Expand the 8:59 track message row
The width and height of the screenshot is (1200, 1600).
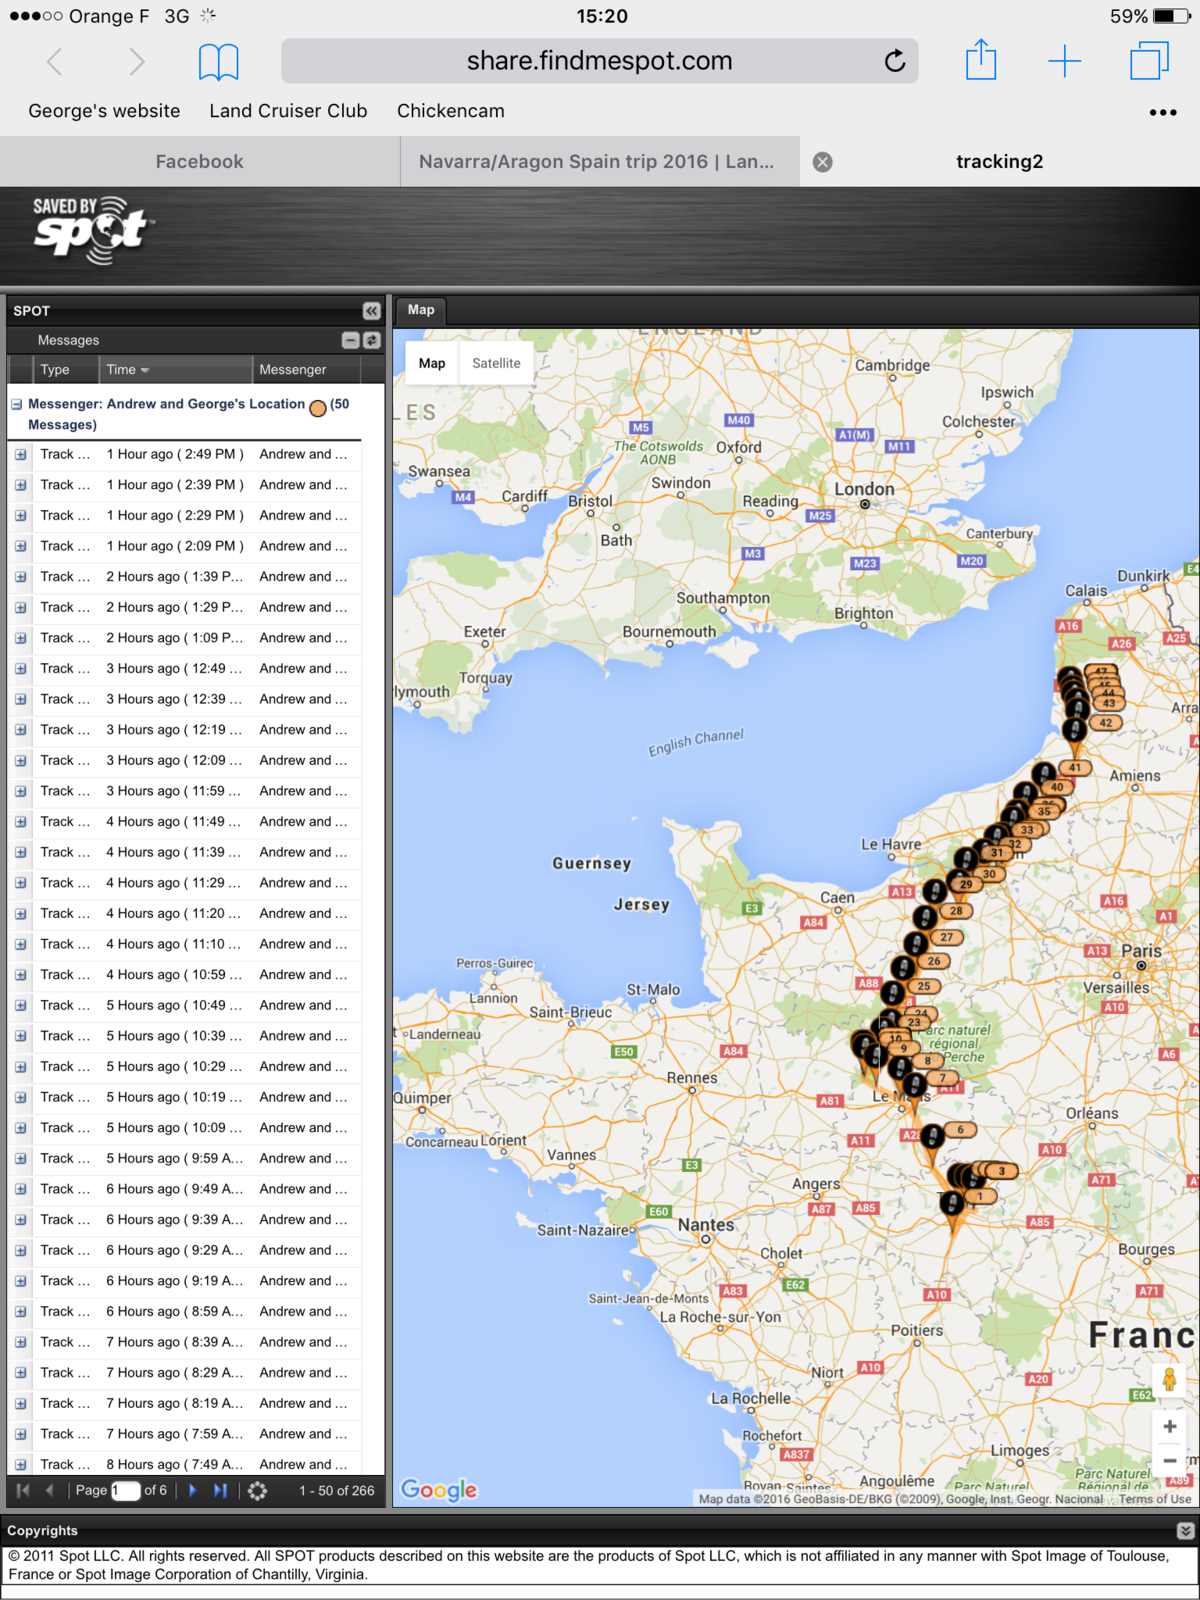point(20,1312)
